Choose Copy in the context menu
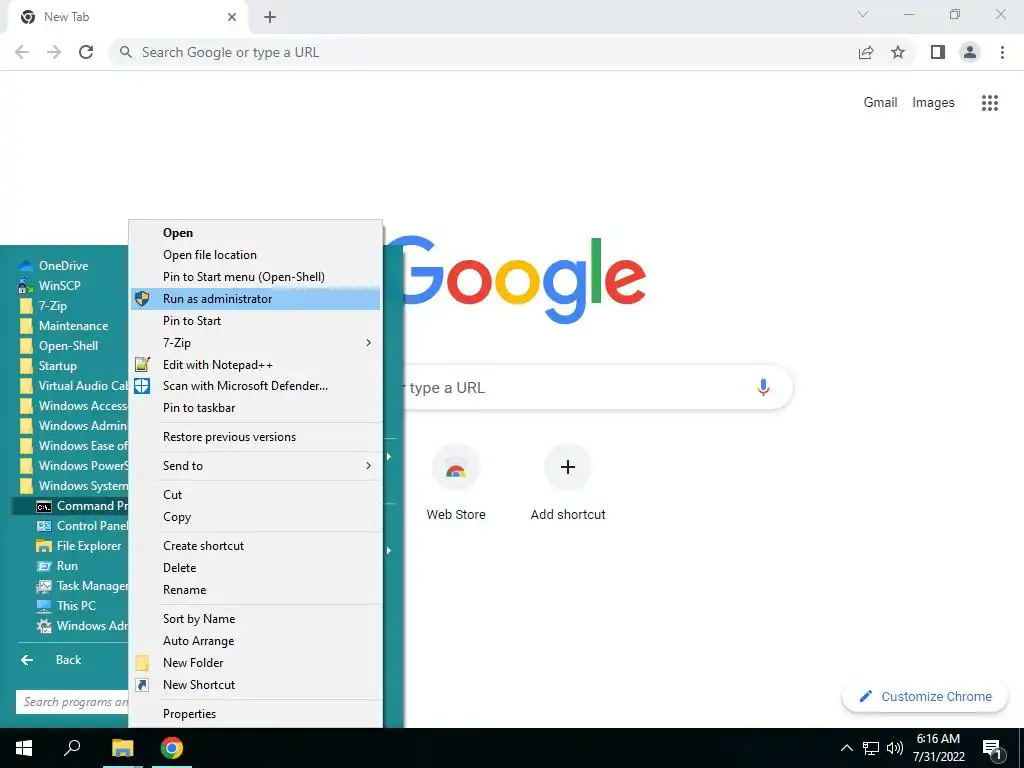Screen dimensions: 1024x768 tap(255, 517)
